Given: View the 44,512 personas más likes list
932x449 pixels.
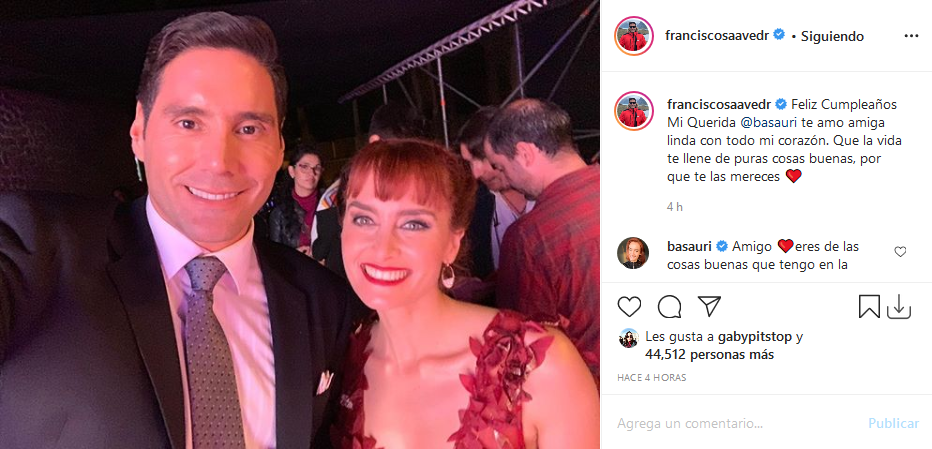Looking at the screenshot, I should coord(710,354).
